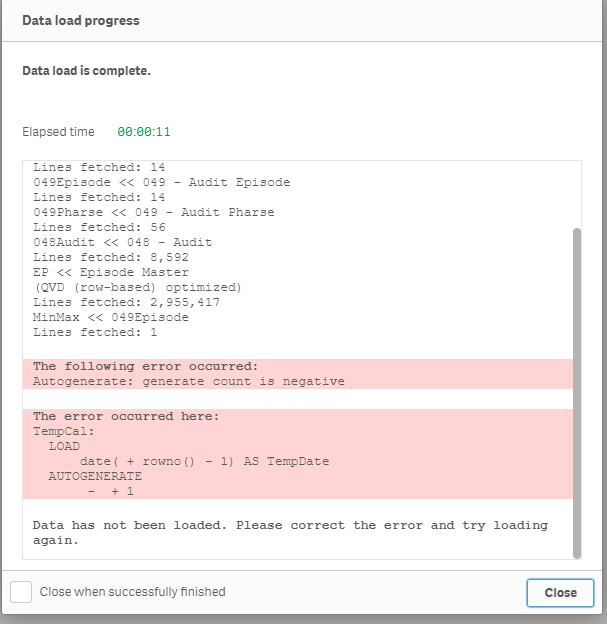Click the 'Lines fetched: 2,955,417' log line

tap(126, 302)
